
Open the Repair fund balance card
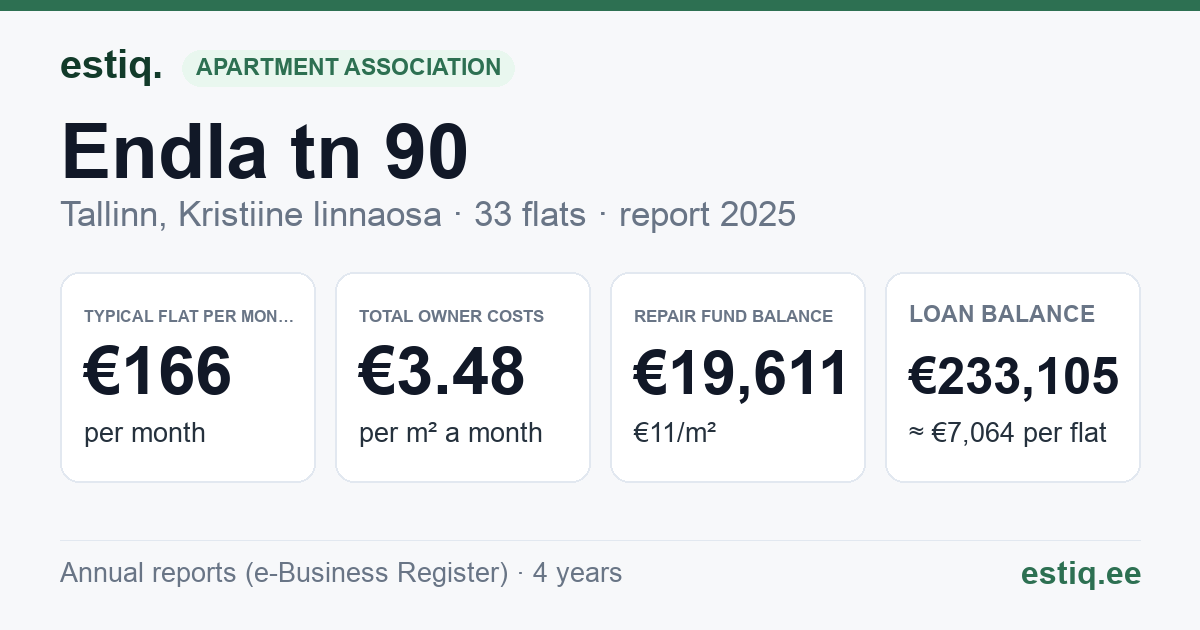tap(738, 377)
